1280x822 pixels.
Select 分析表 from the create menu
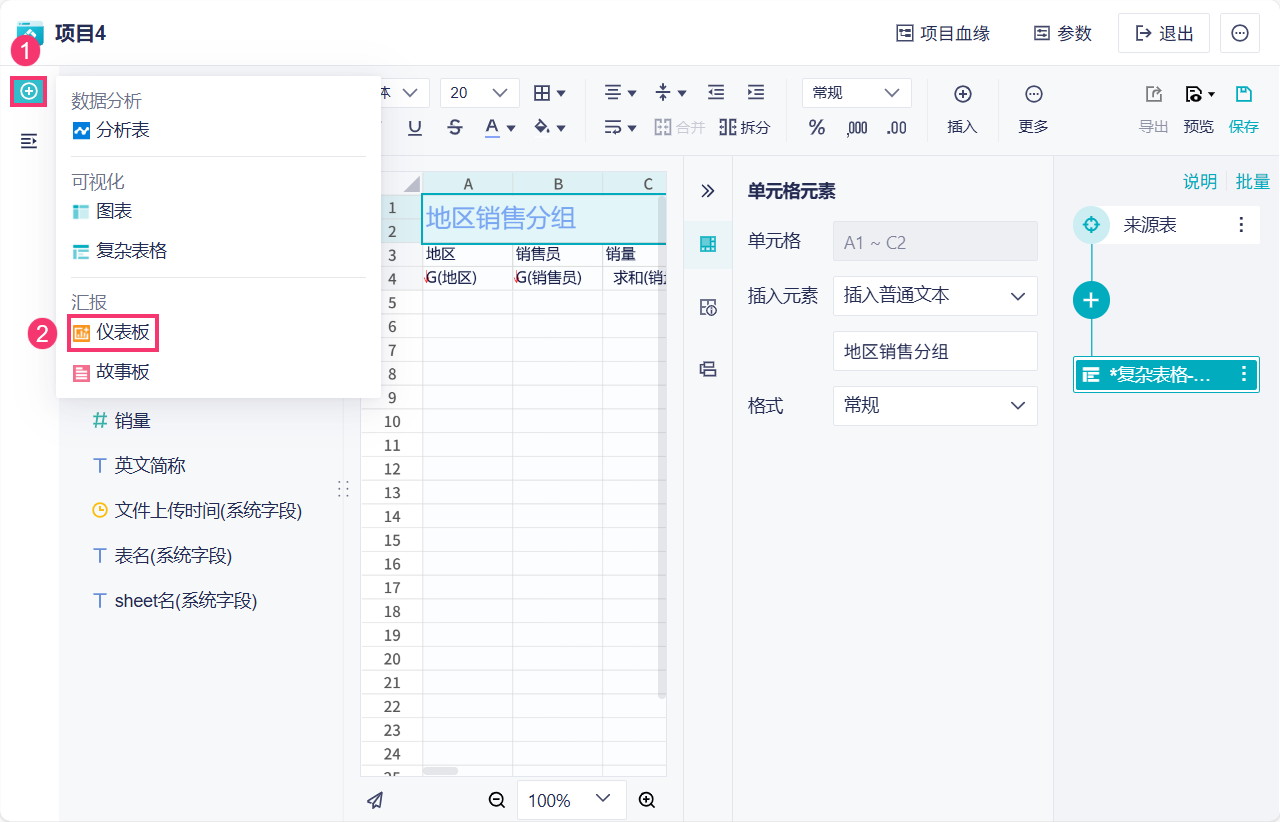[x=111, y=130]
